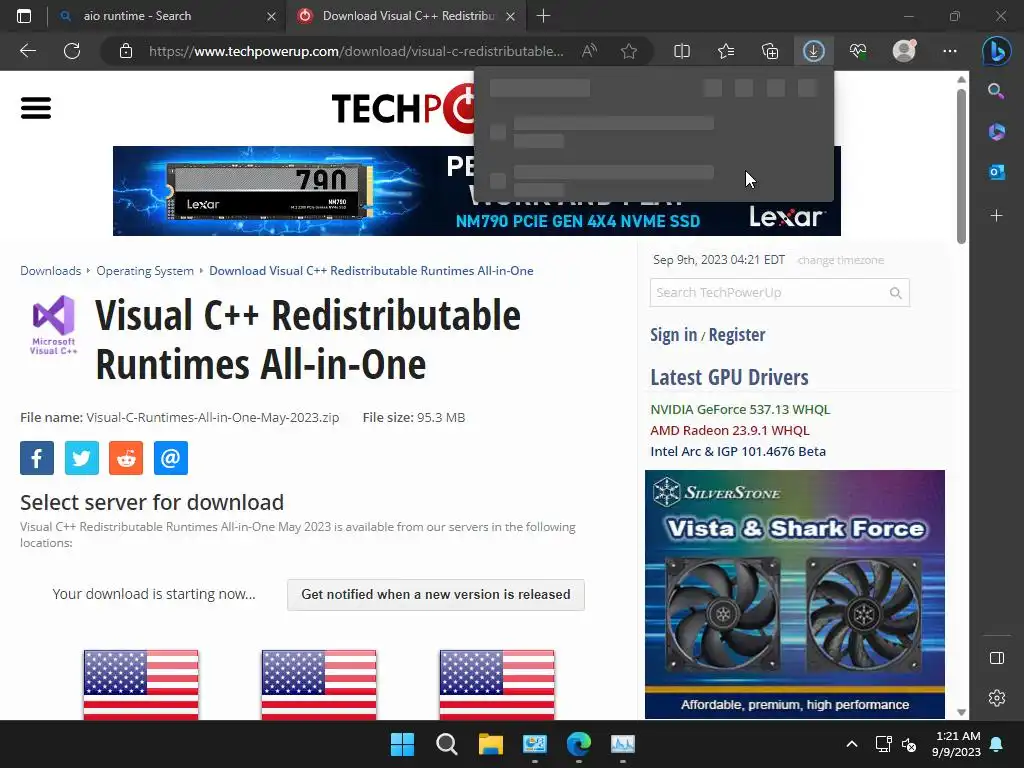Open Visual C++ Redistributable All-in-One breadcrumb
Image resolution: width=1024 pixels, height=768 pixels.
(371, 271)
